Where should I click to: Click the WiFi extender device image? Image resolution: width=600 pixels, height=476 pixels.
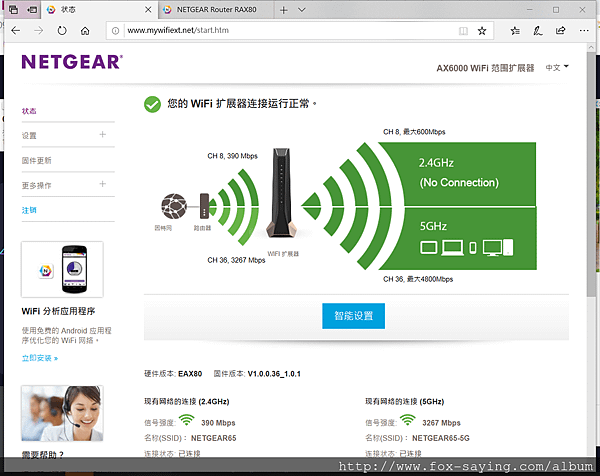click(x=282, y=194)
